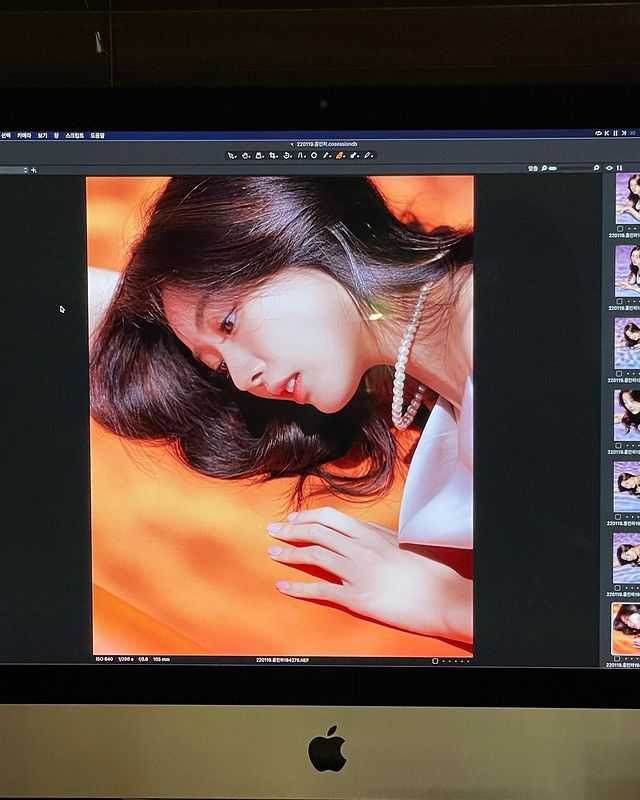Screen dimensions: 640x800
Task: Select the pointer cursor tool in toolbar
Action: (x=231, y=155)
